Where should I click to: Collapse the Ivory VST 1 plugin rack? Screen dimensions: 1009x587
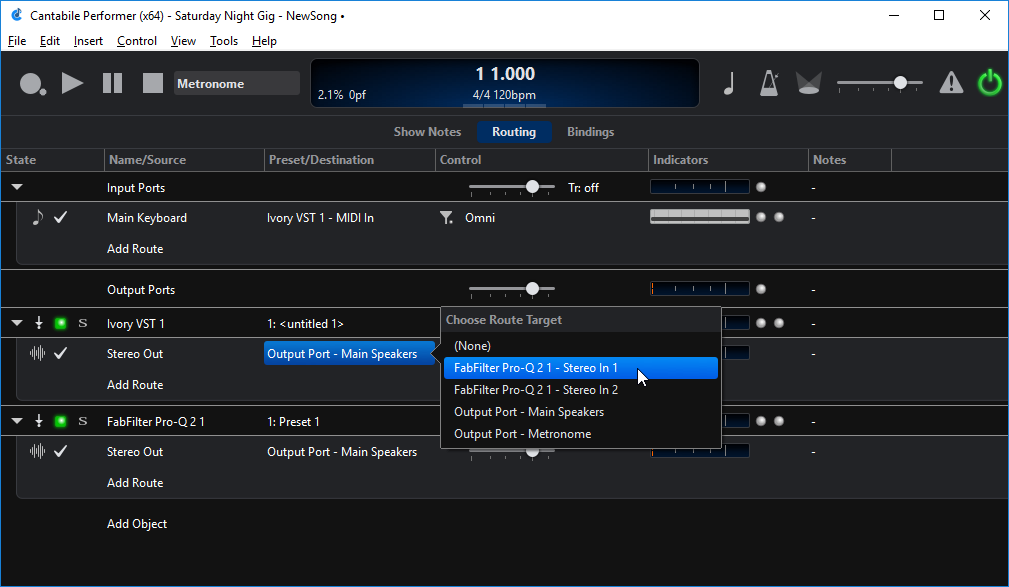[x=17, y=323]
